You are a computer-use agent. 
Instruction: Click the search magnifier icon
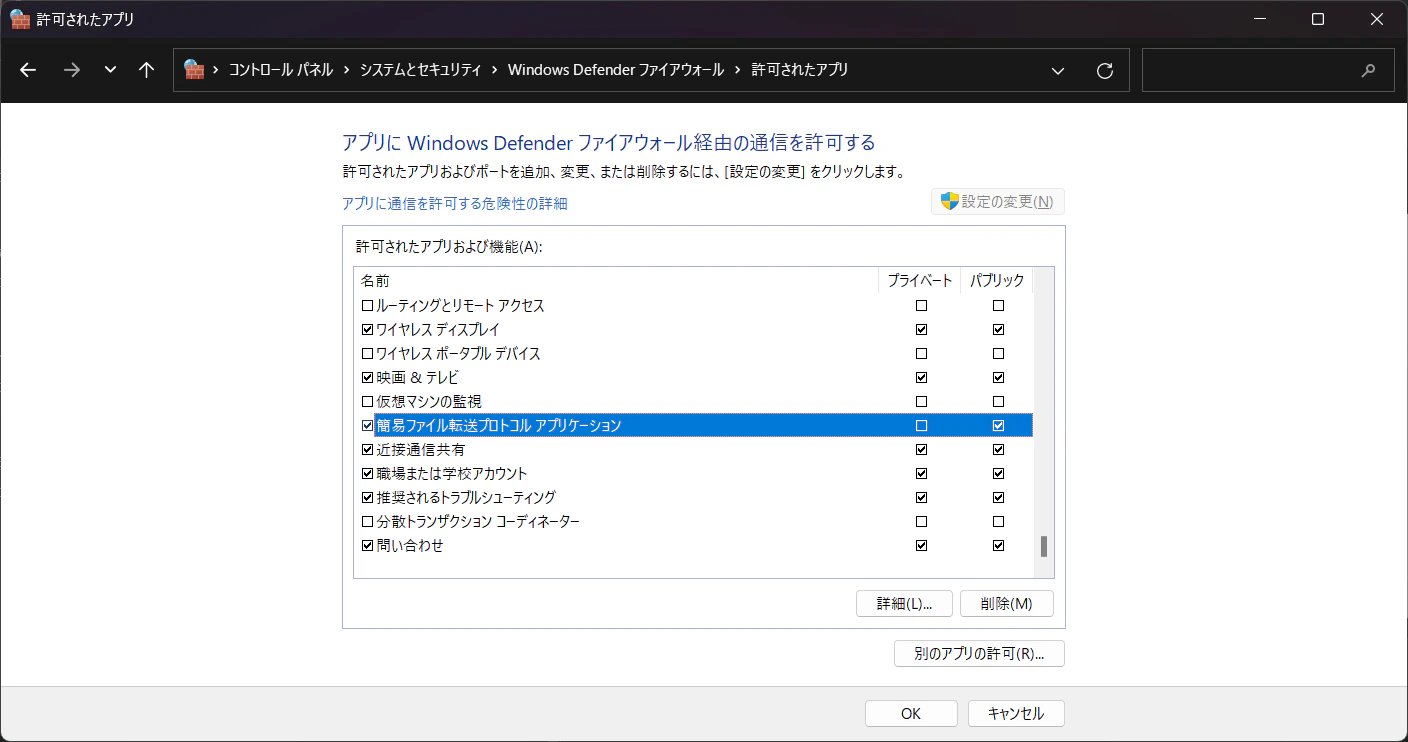(x=1368, y=70)
